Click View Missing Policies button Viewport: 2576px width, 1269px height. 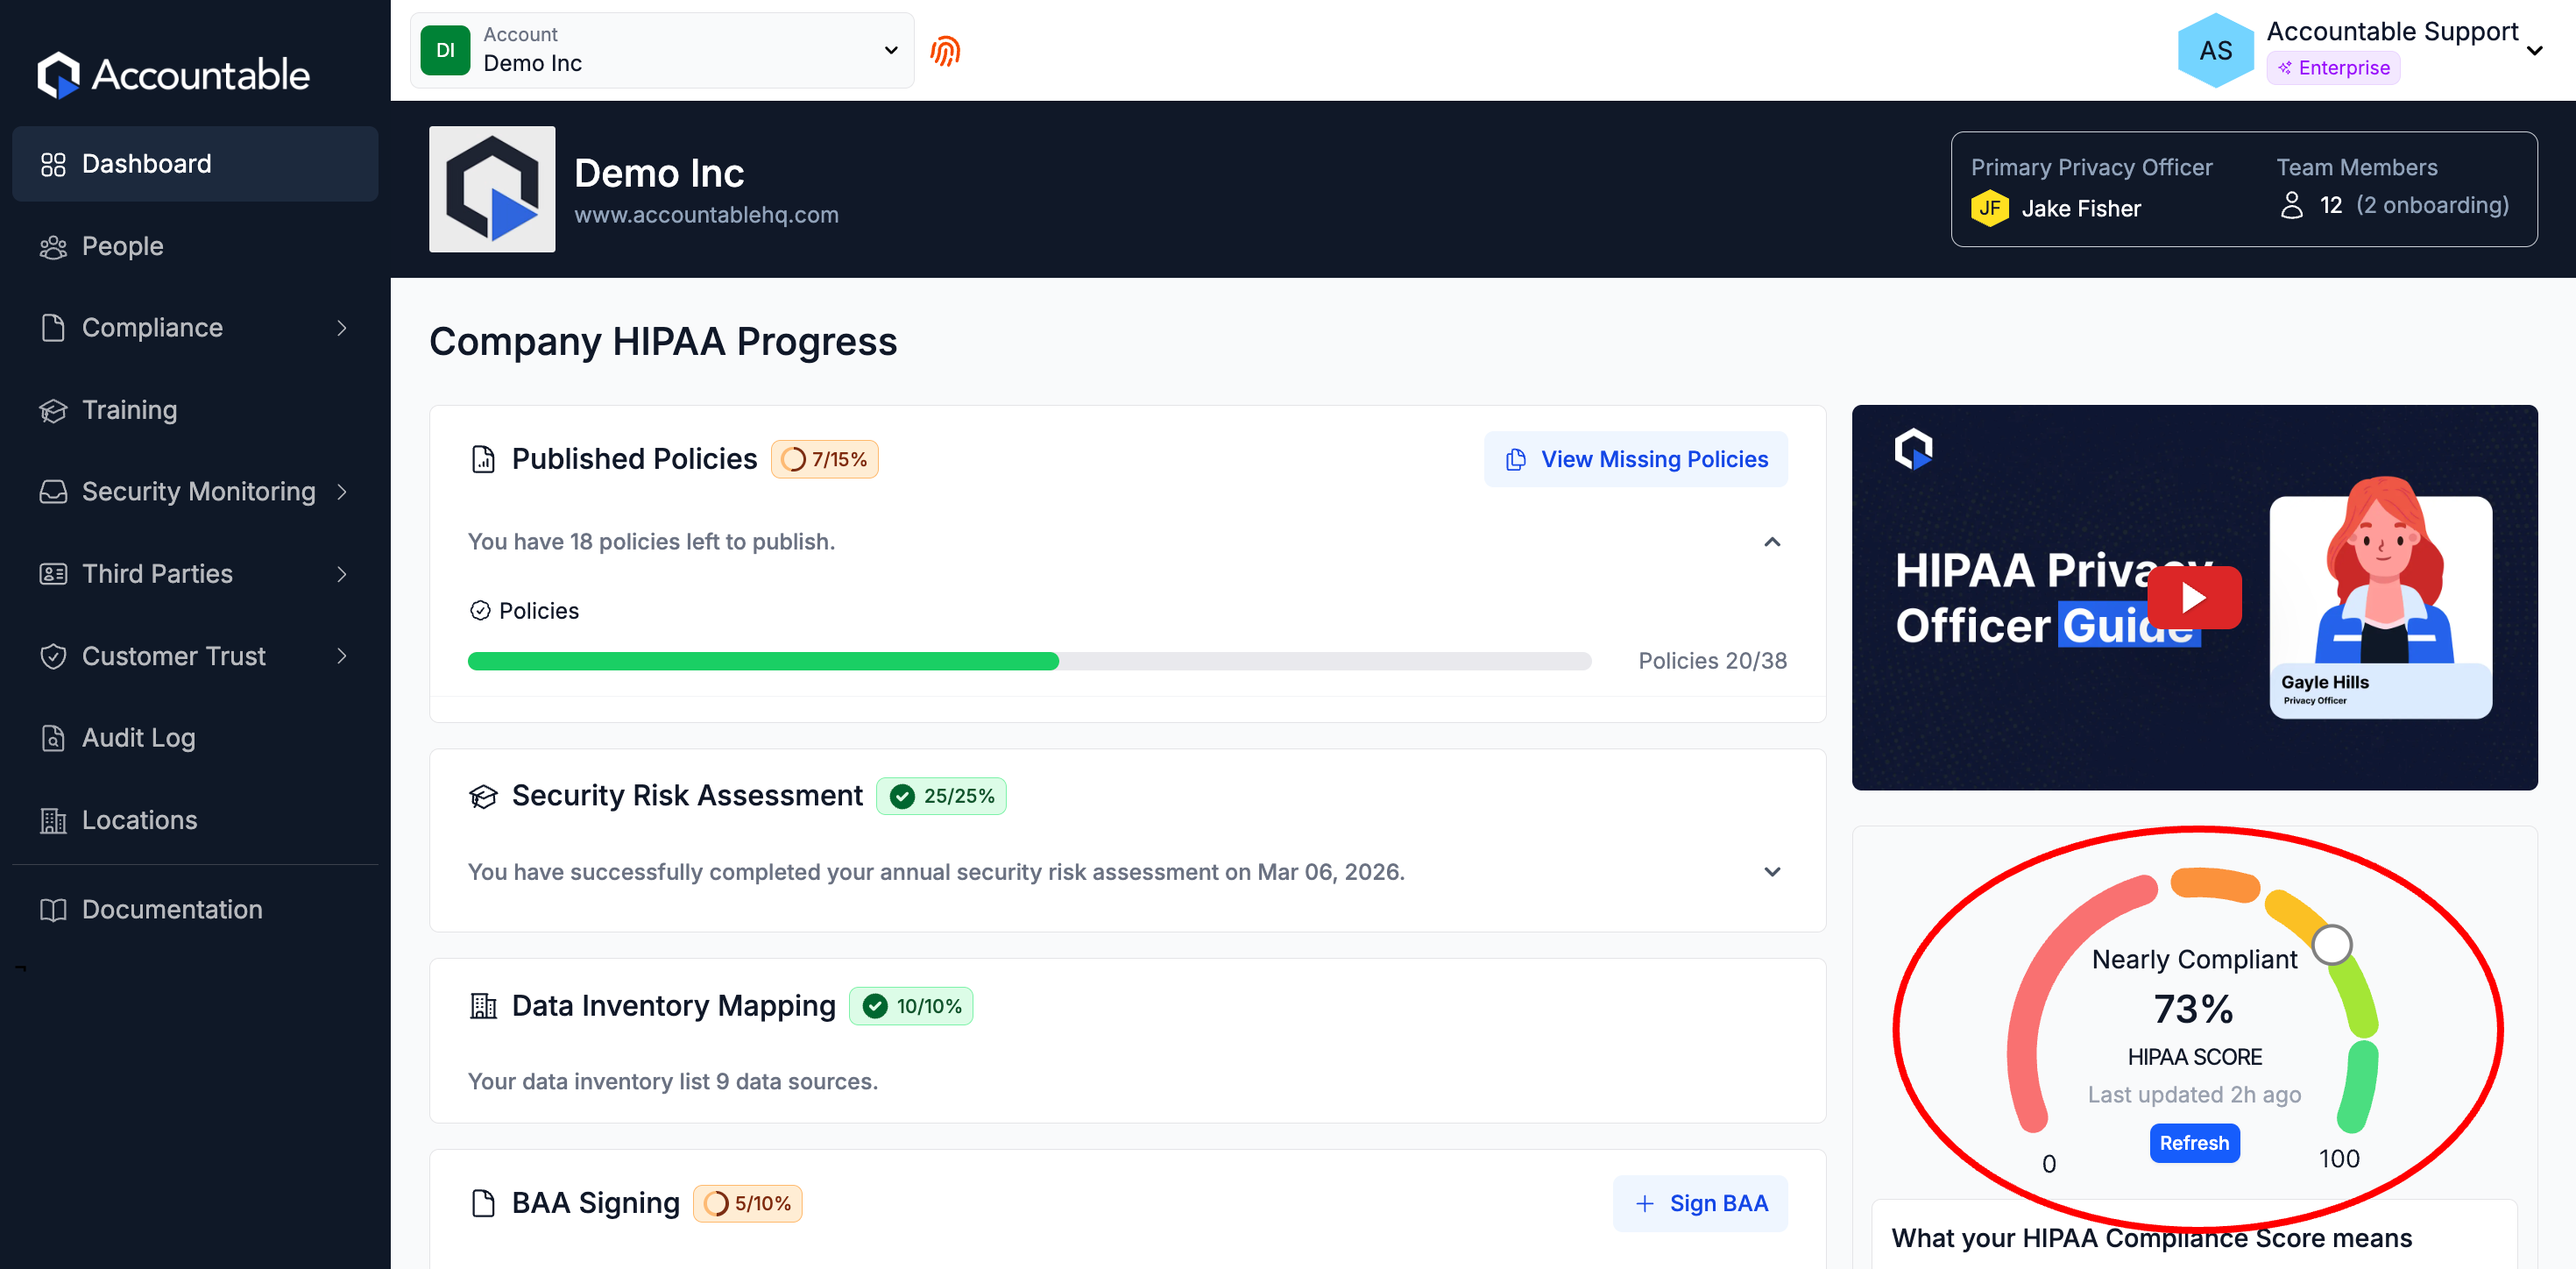click(x=1635, y=459)
